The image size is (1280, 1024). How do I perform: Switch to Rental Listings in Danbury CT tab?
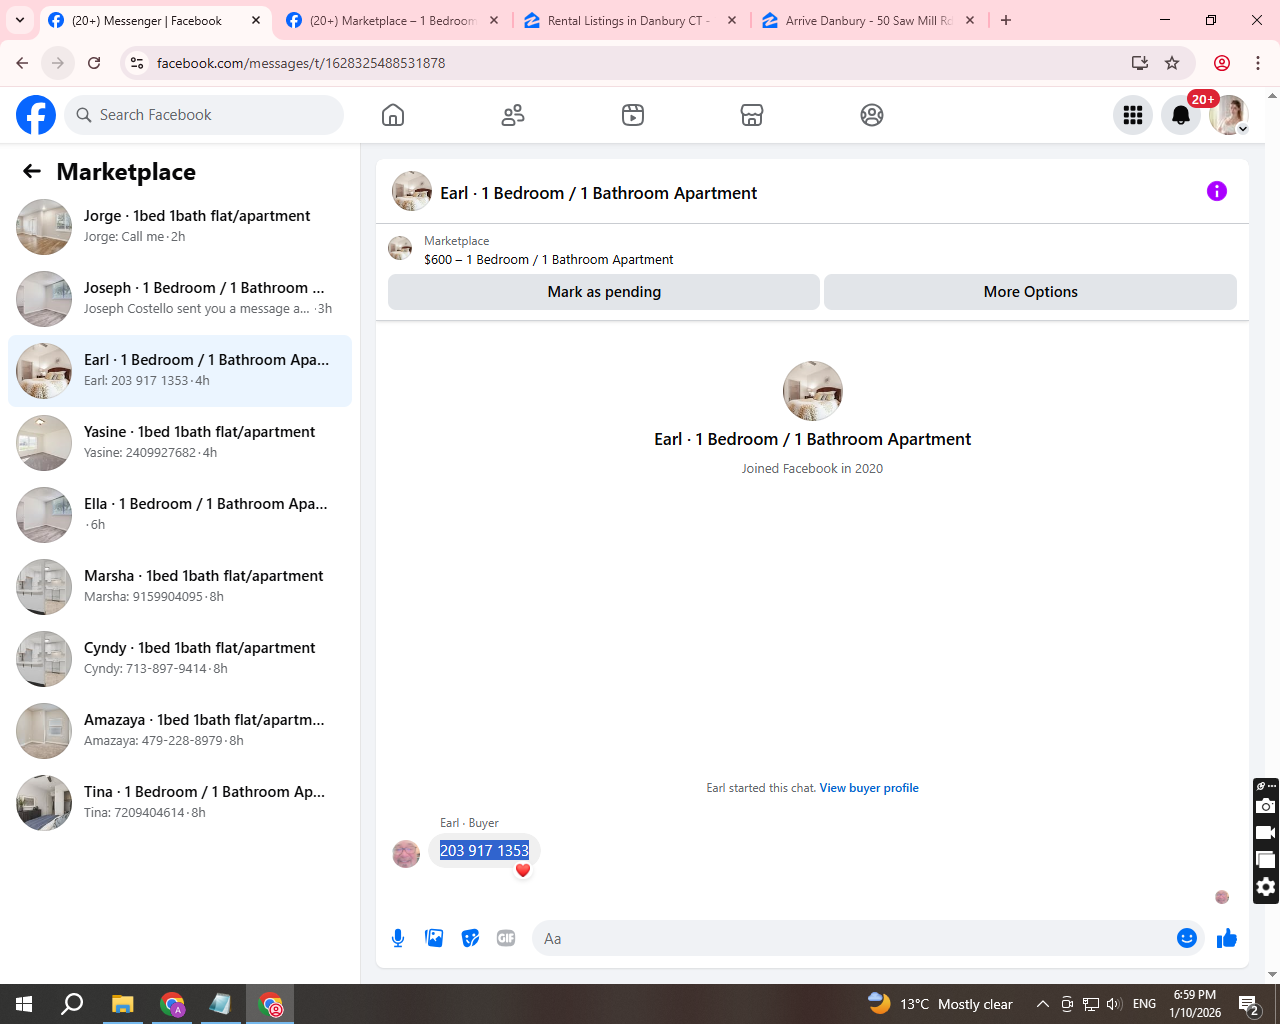click(x=630, y=20)
